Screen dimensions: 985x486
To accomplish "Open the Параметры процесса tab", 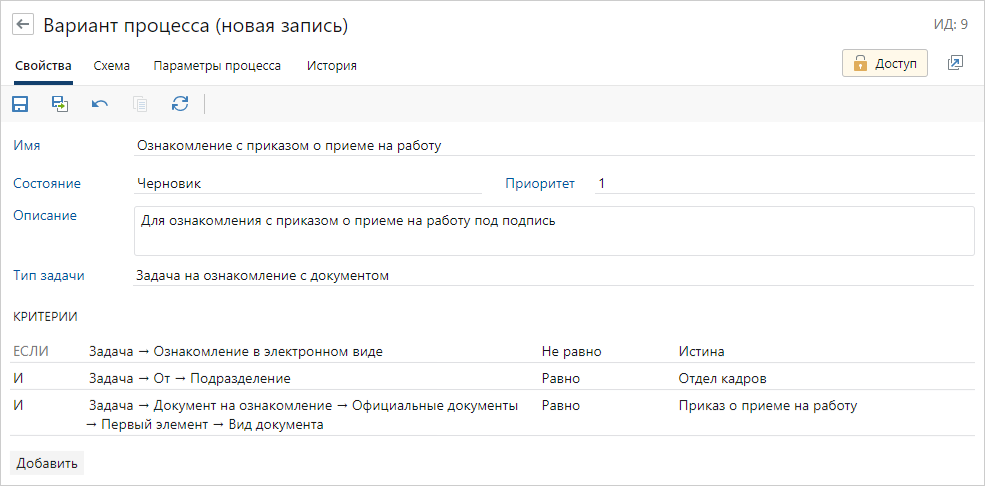I will pyautogui.click(x=216, y=66).
